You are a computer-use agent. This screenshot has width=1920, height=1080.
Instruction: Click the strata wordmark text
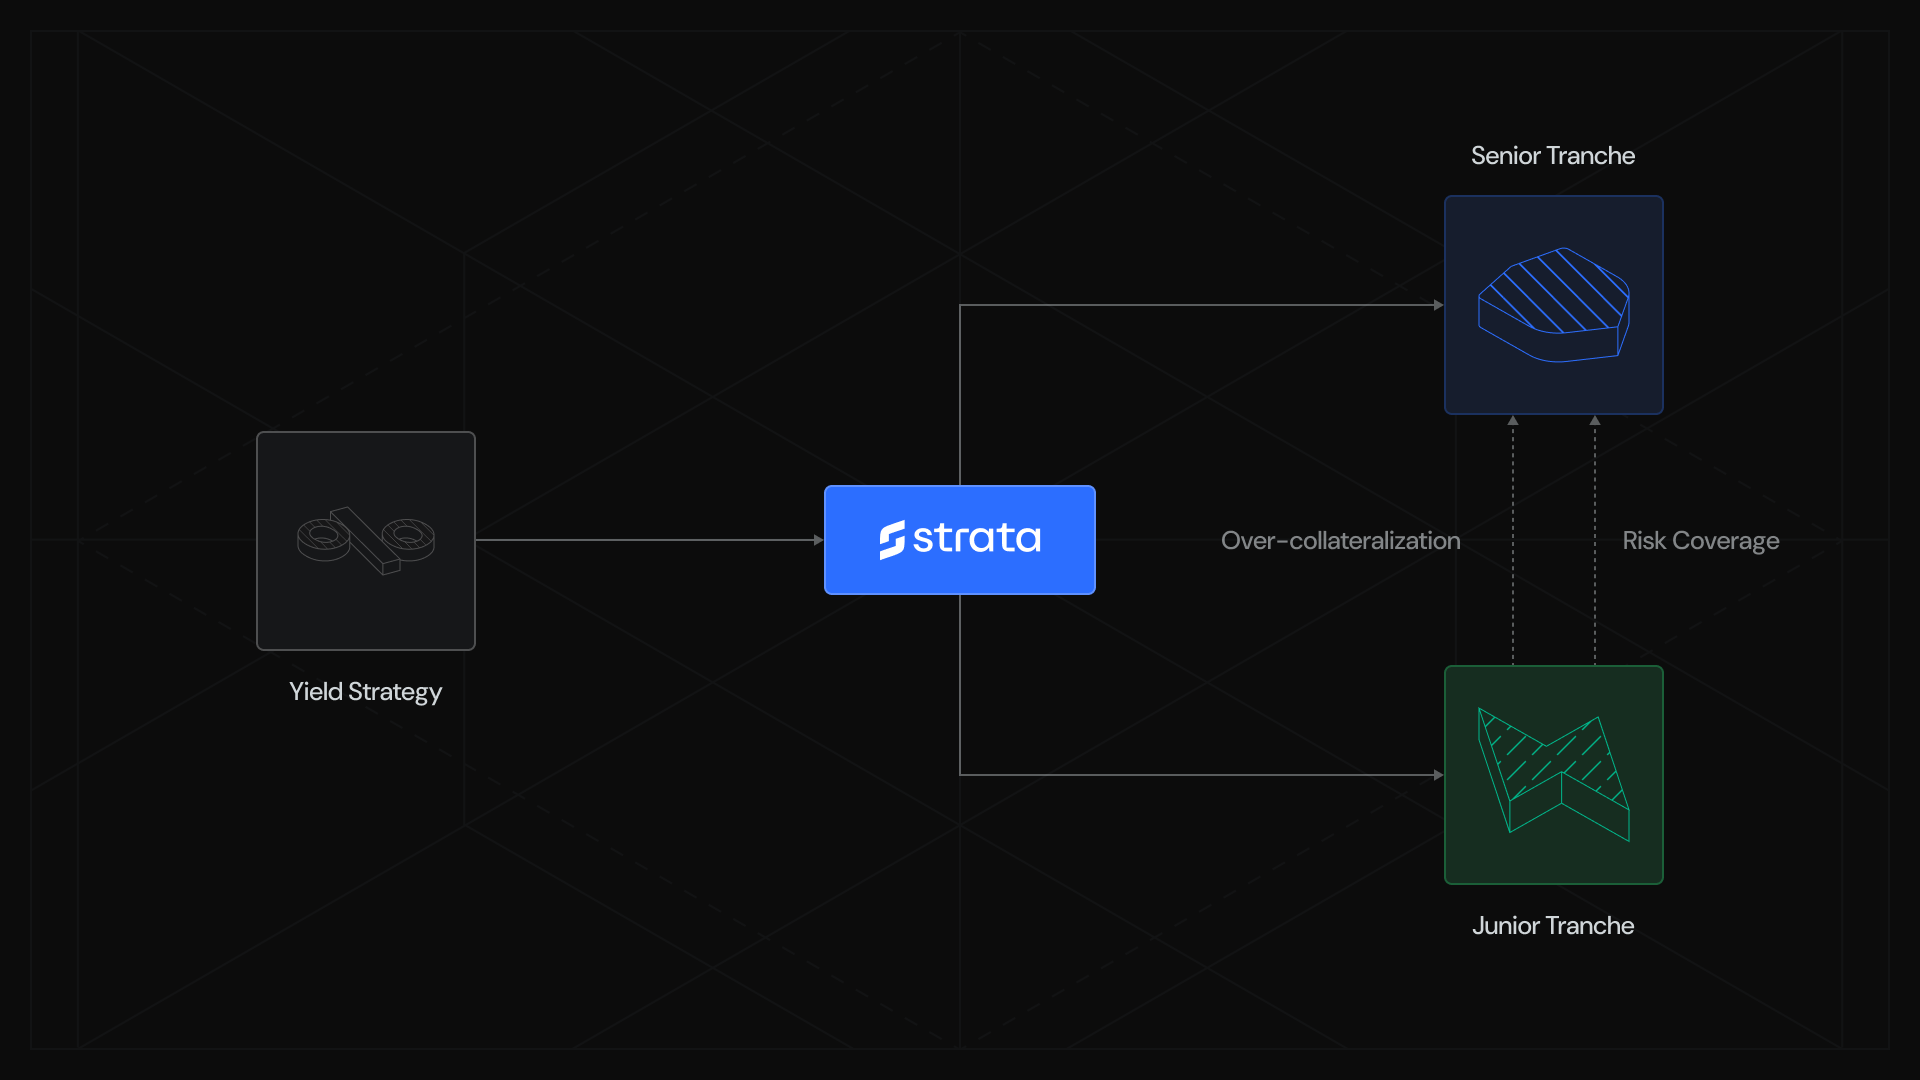click(977, 539)
